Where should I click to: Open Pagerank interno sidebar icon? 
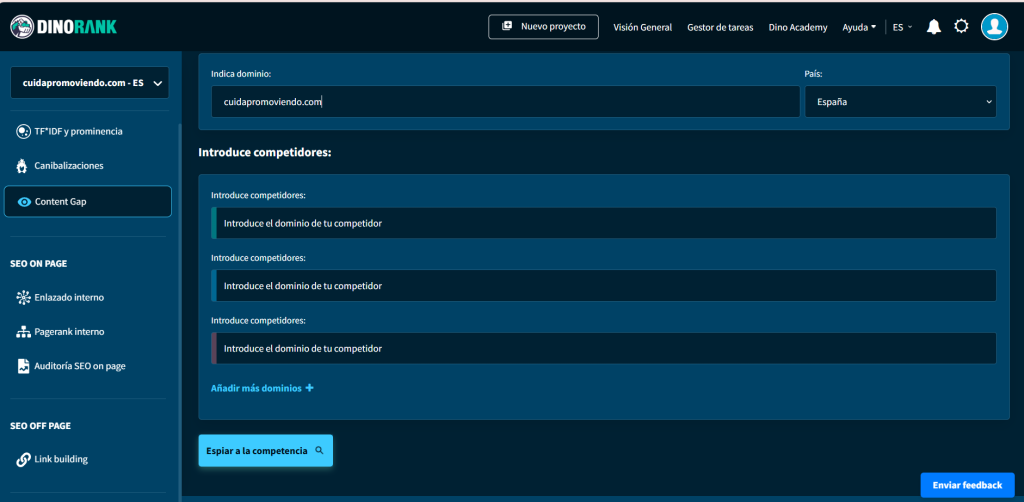(24, 332)
